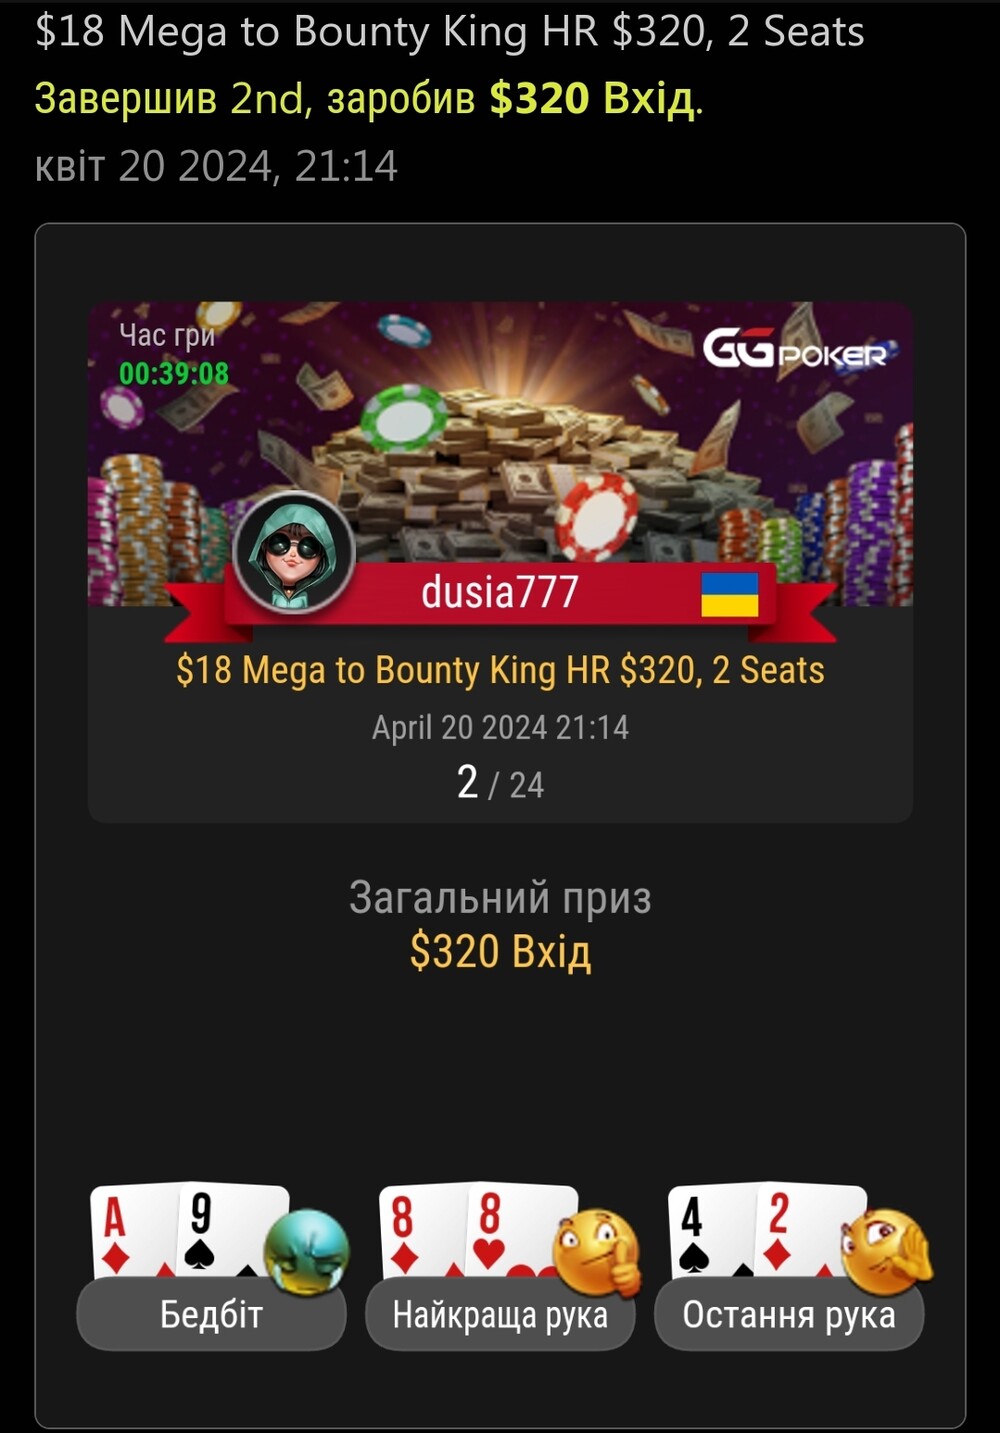Click the 2 / 24 finishing position
1000x1433 pixels.
[x=500, y=783]
